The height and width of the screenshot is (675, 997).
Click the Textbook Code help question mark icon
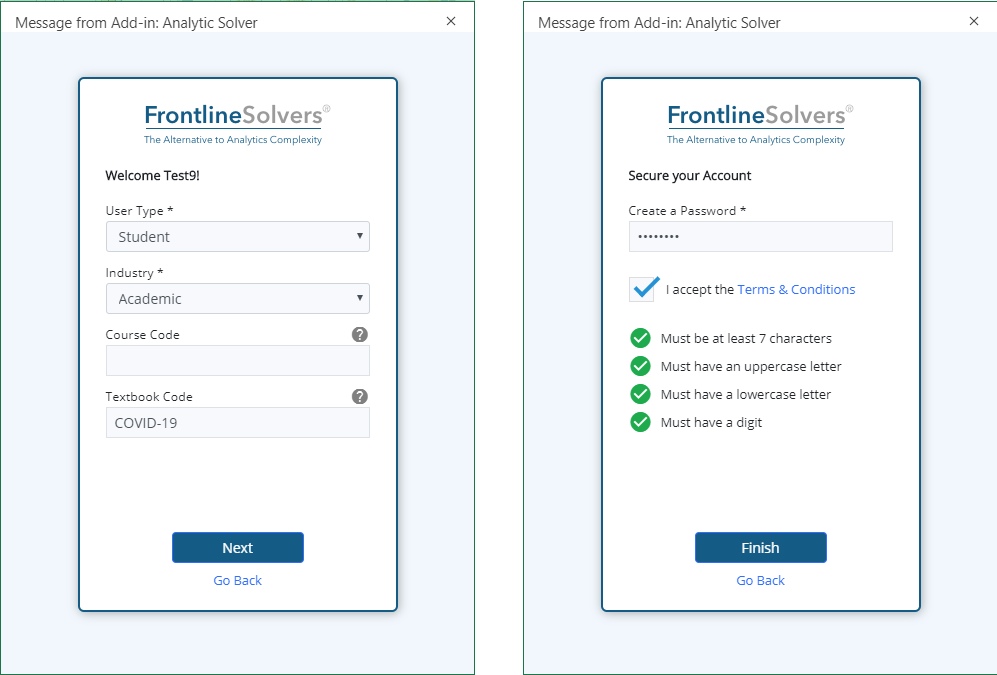(360, 397)
